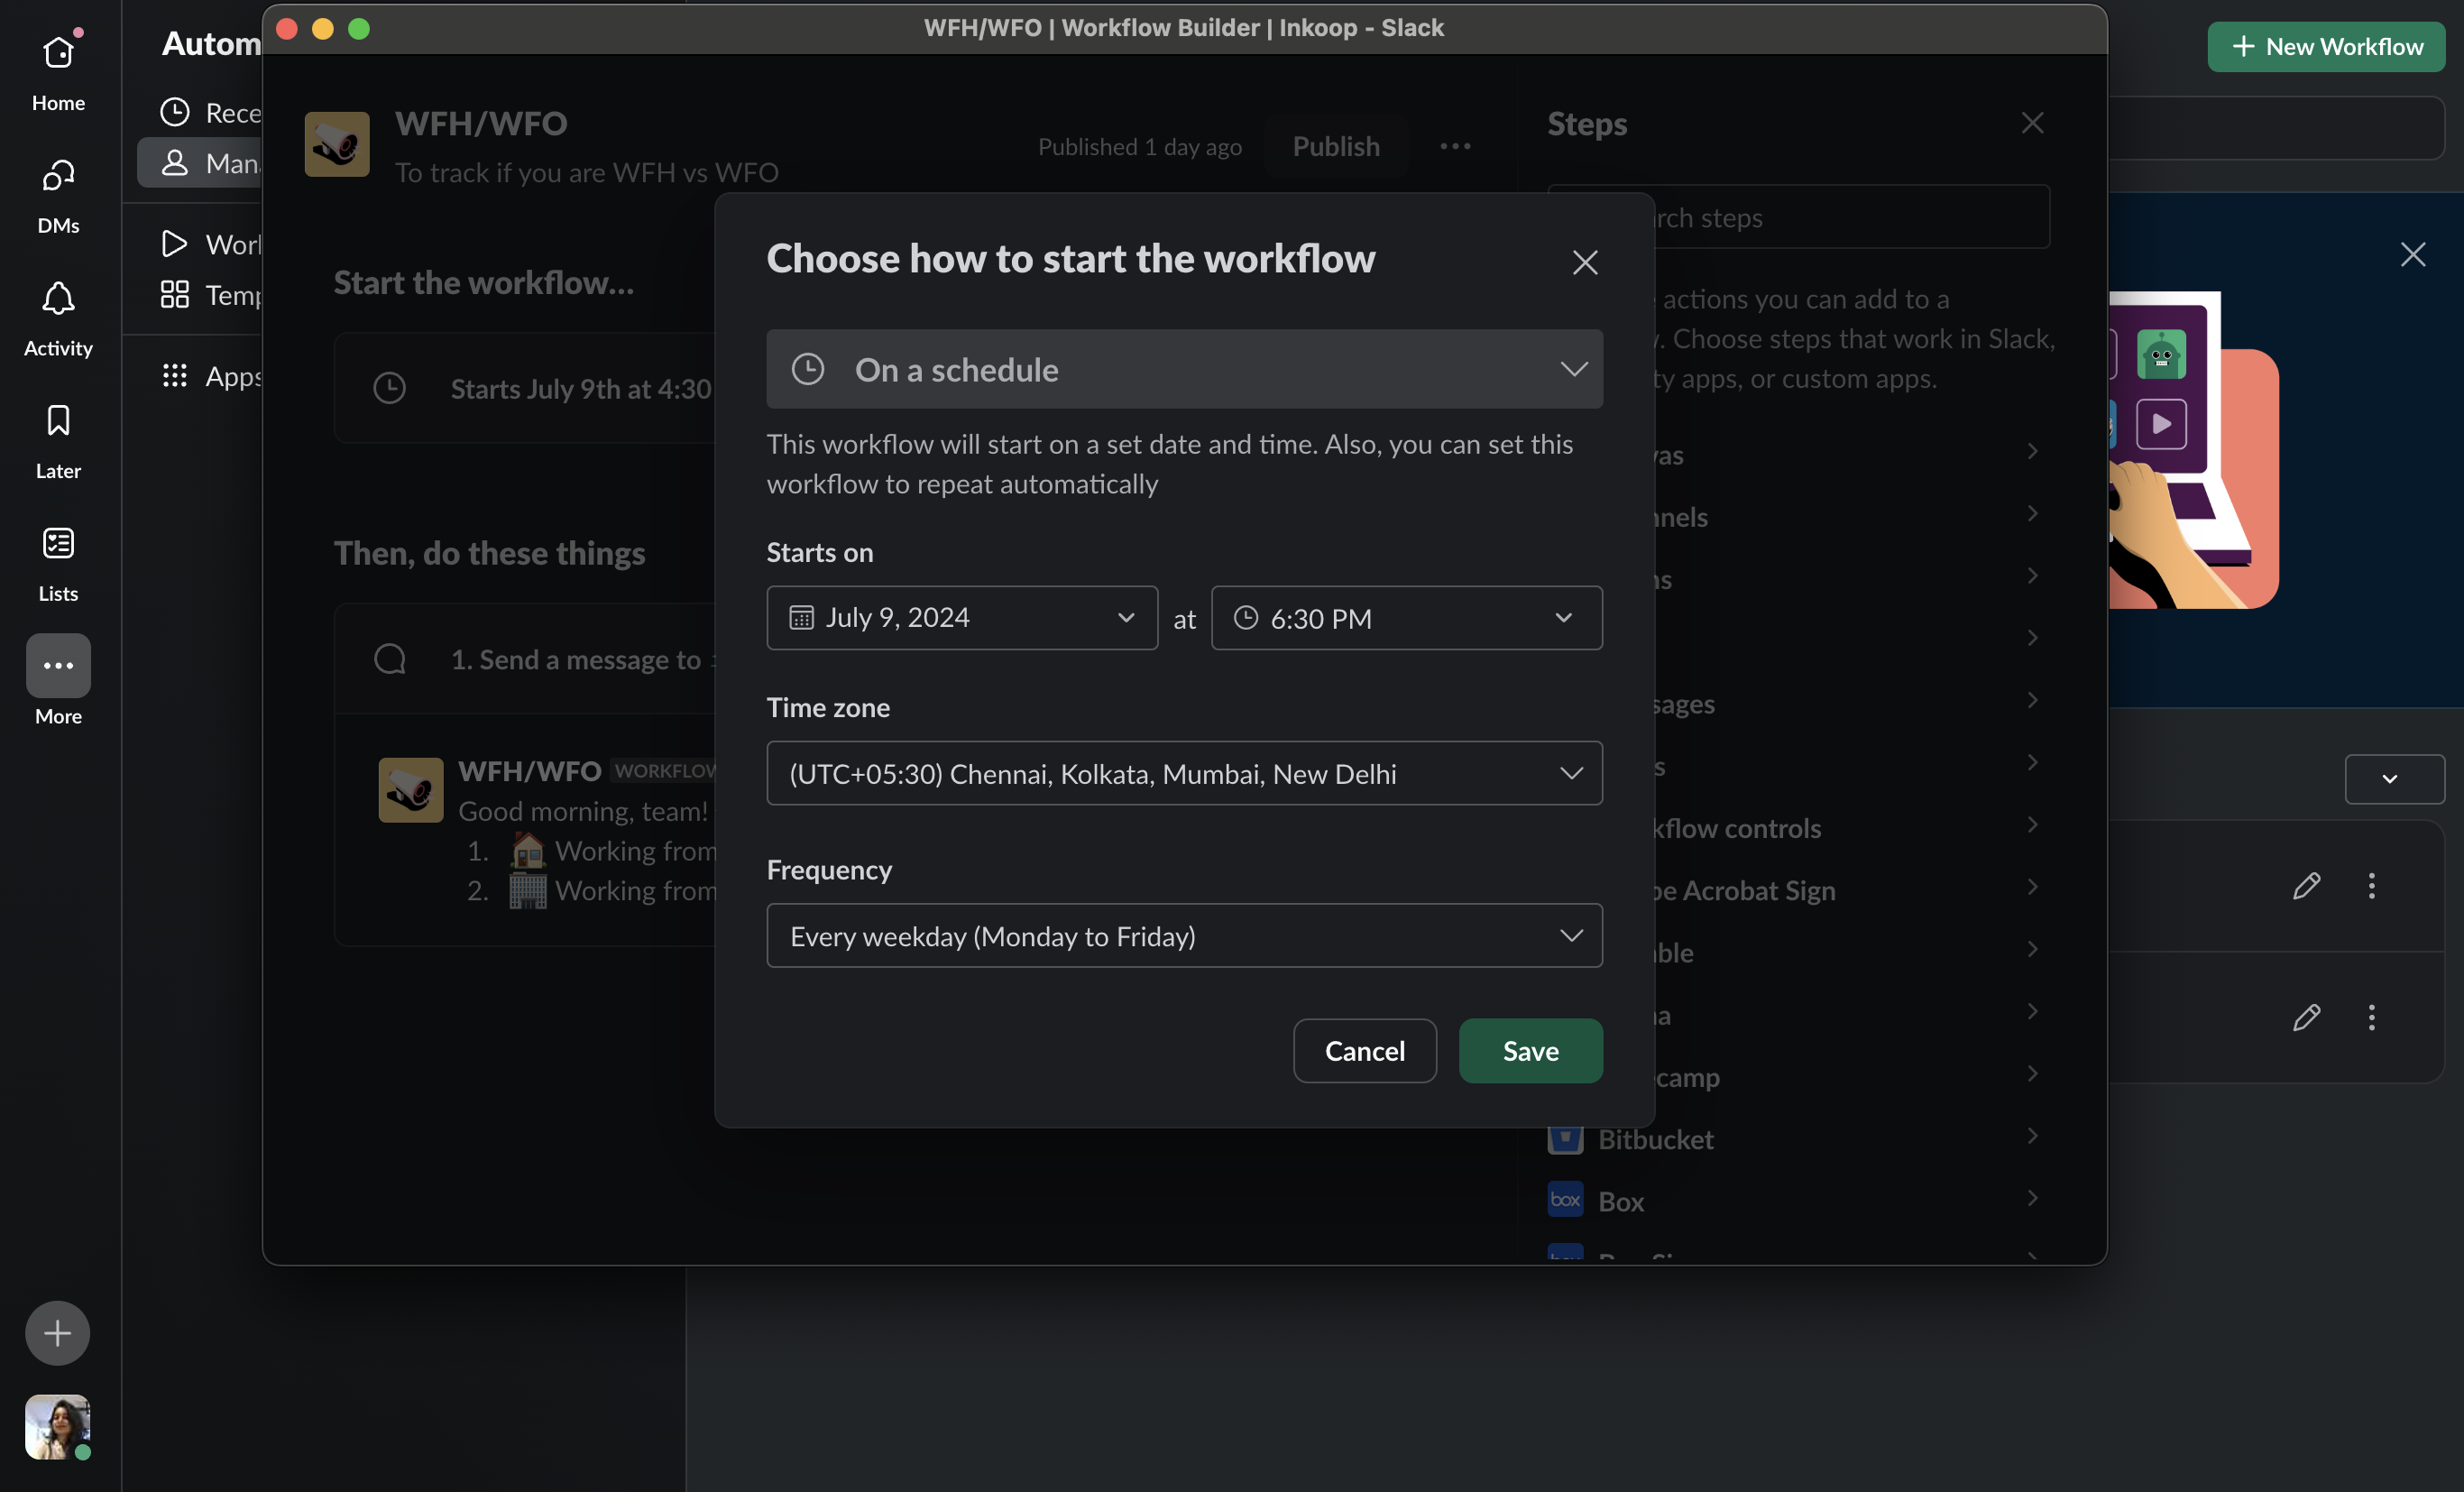Open the Home view in Slack sidebar
2464x1492 pixels.
[x=58, y=72]
